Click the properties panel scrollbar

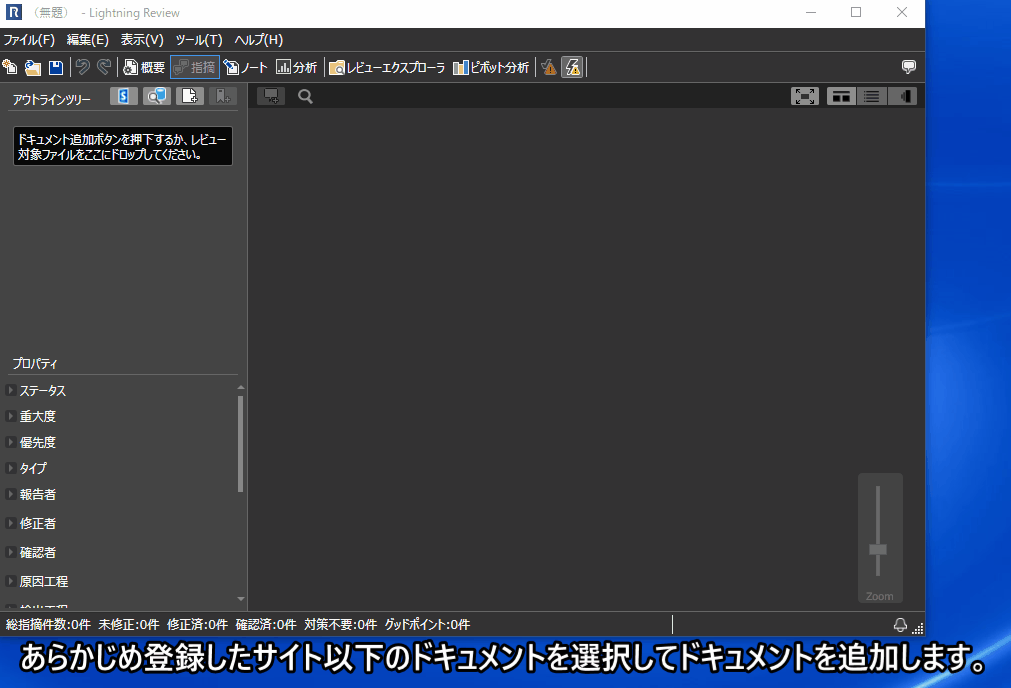(x=240, y=444)
